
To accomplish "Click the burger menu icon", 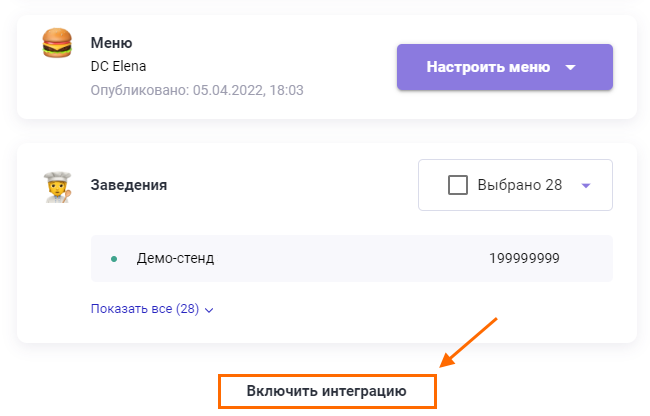I will coord(57,44).
